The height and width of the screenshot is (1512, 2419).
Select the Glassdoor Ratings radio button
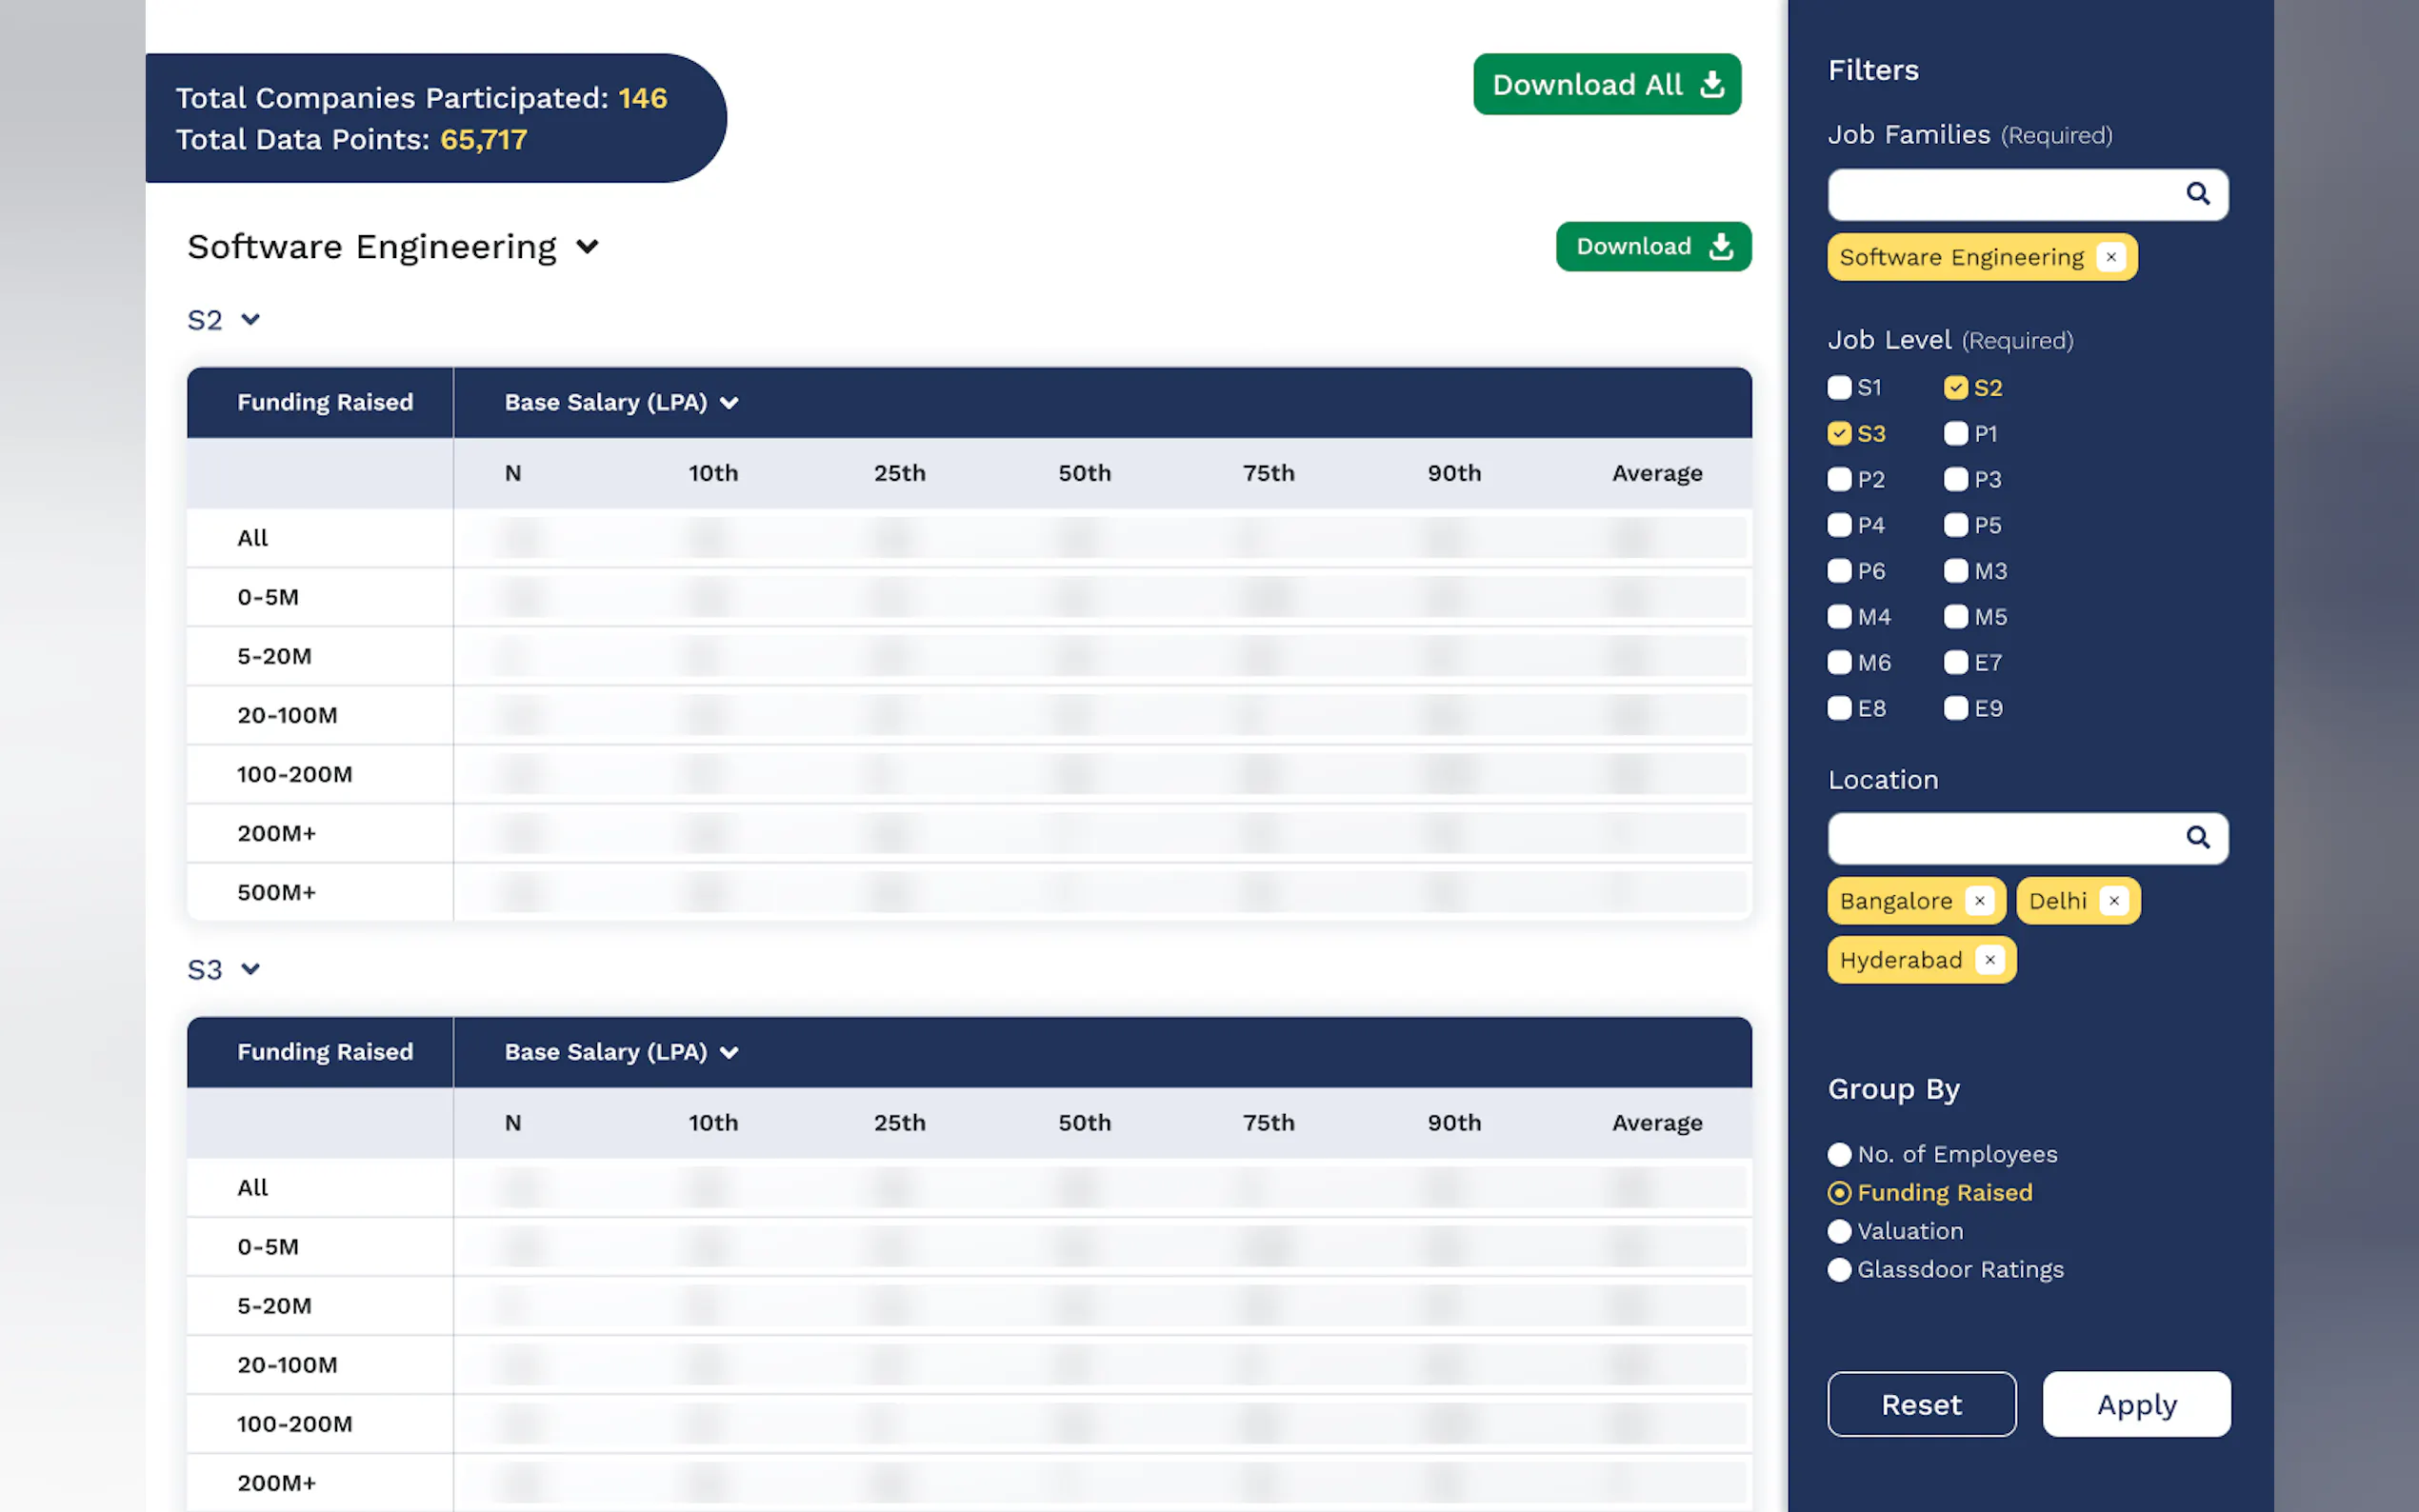1838,1270
